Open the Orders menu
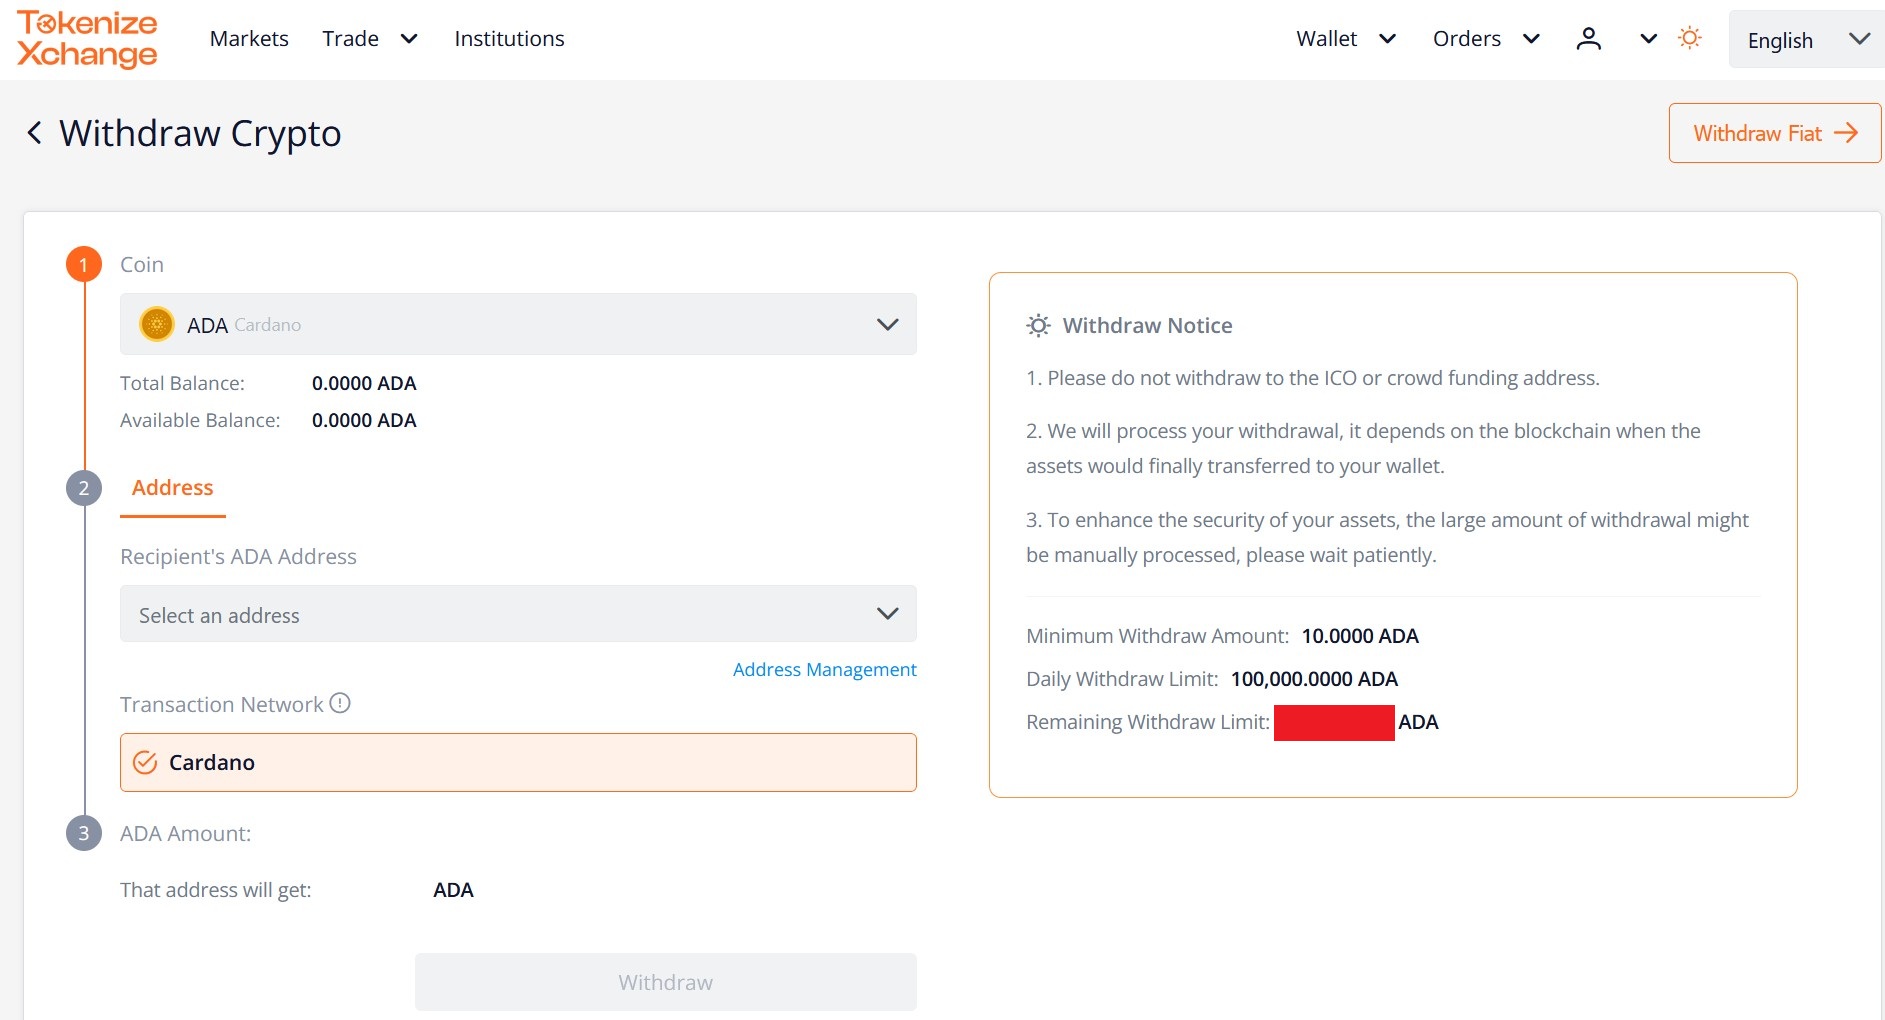 tap(1466, 39)
